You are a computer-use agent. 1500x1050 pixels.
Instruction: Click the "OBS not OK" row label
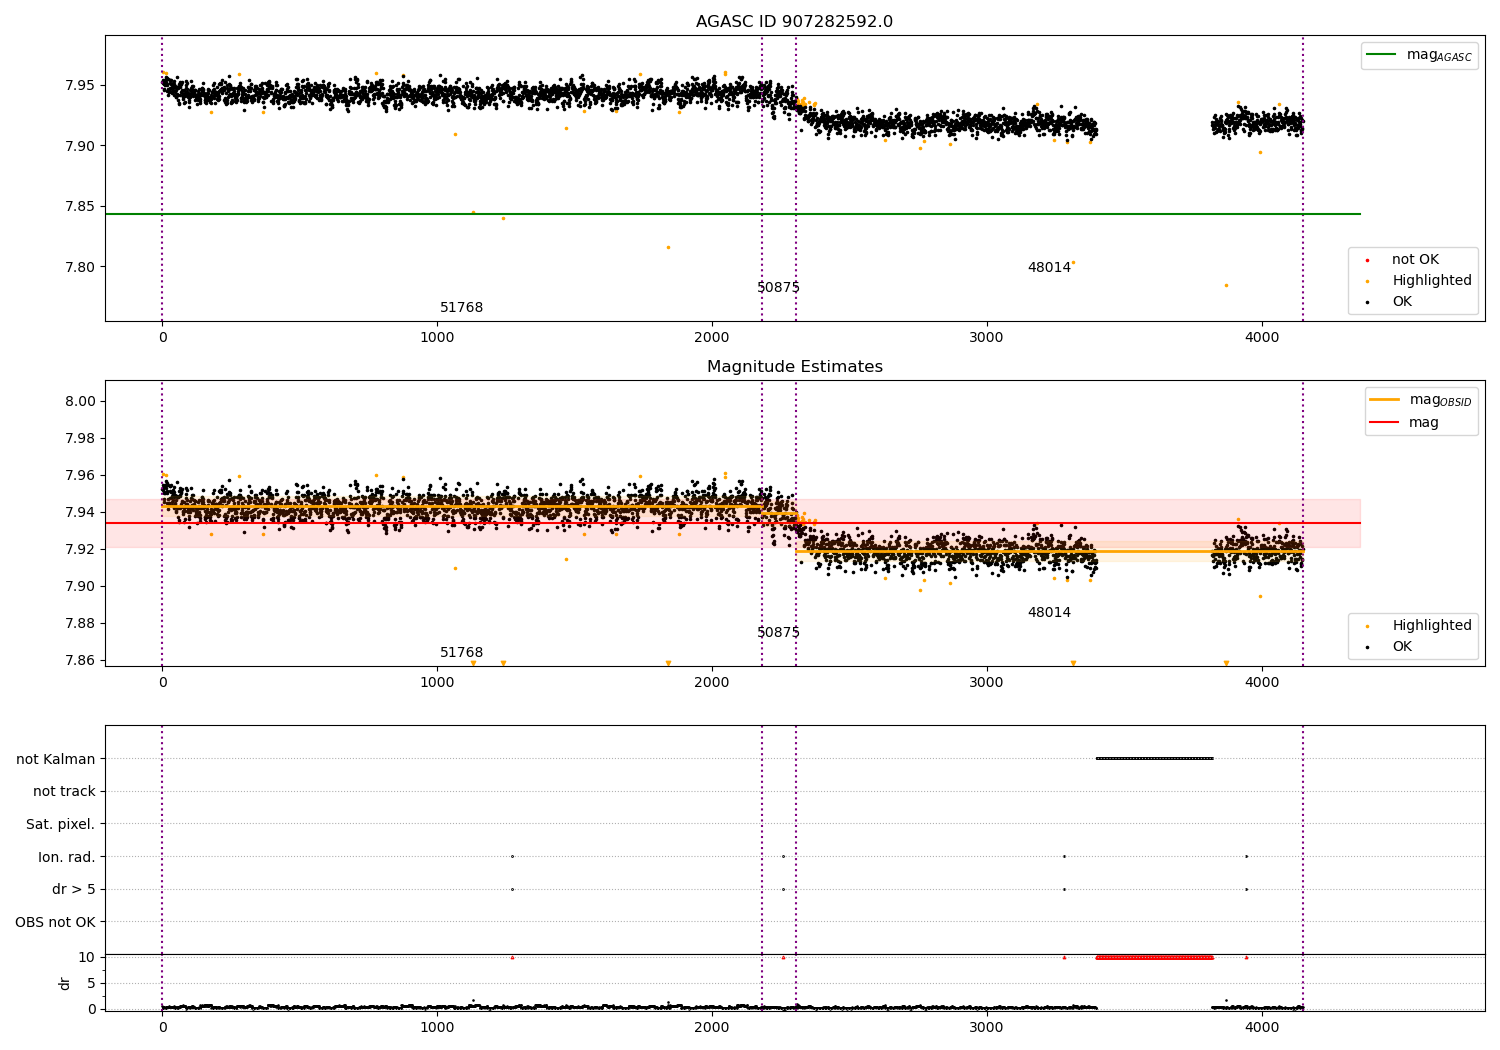pyautogui.click(x=55, y=922)
